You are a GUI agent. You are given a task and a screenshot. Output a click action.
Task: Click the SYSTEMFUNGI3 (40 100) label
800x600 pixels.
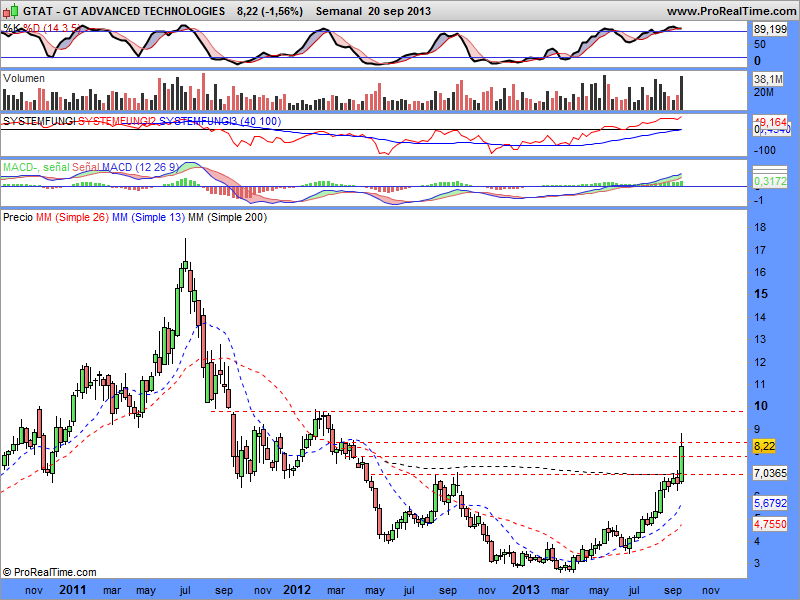[220, 121]
